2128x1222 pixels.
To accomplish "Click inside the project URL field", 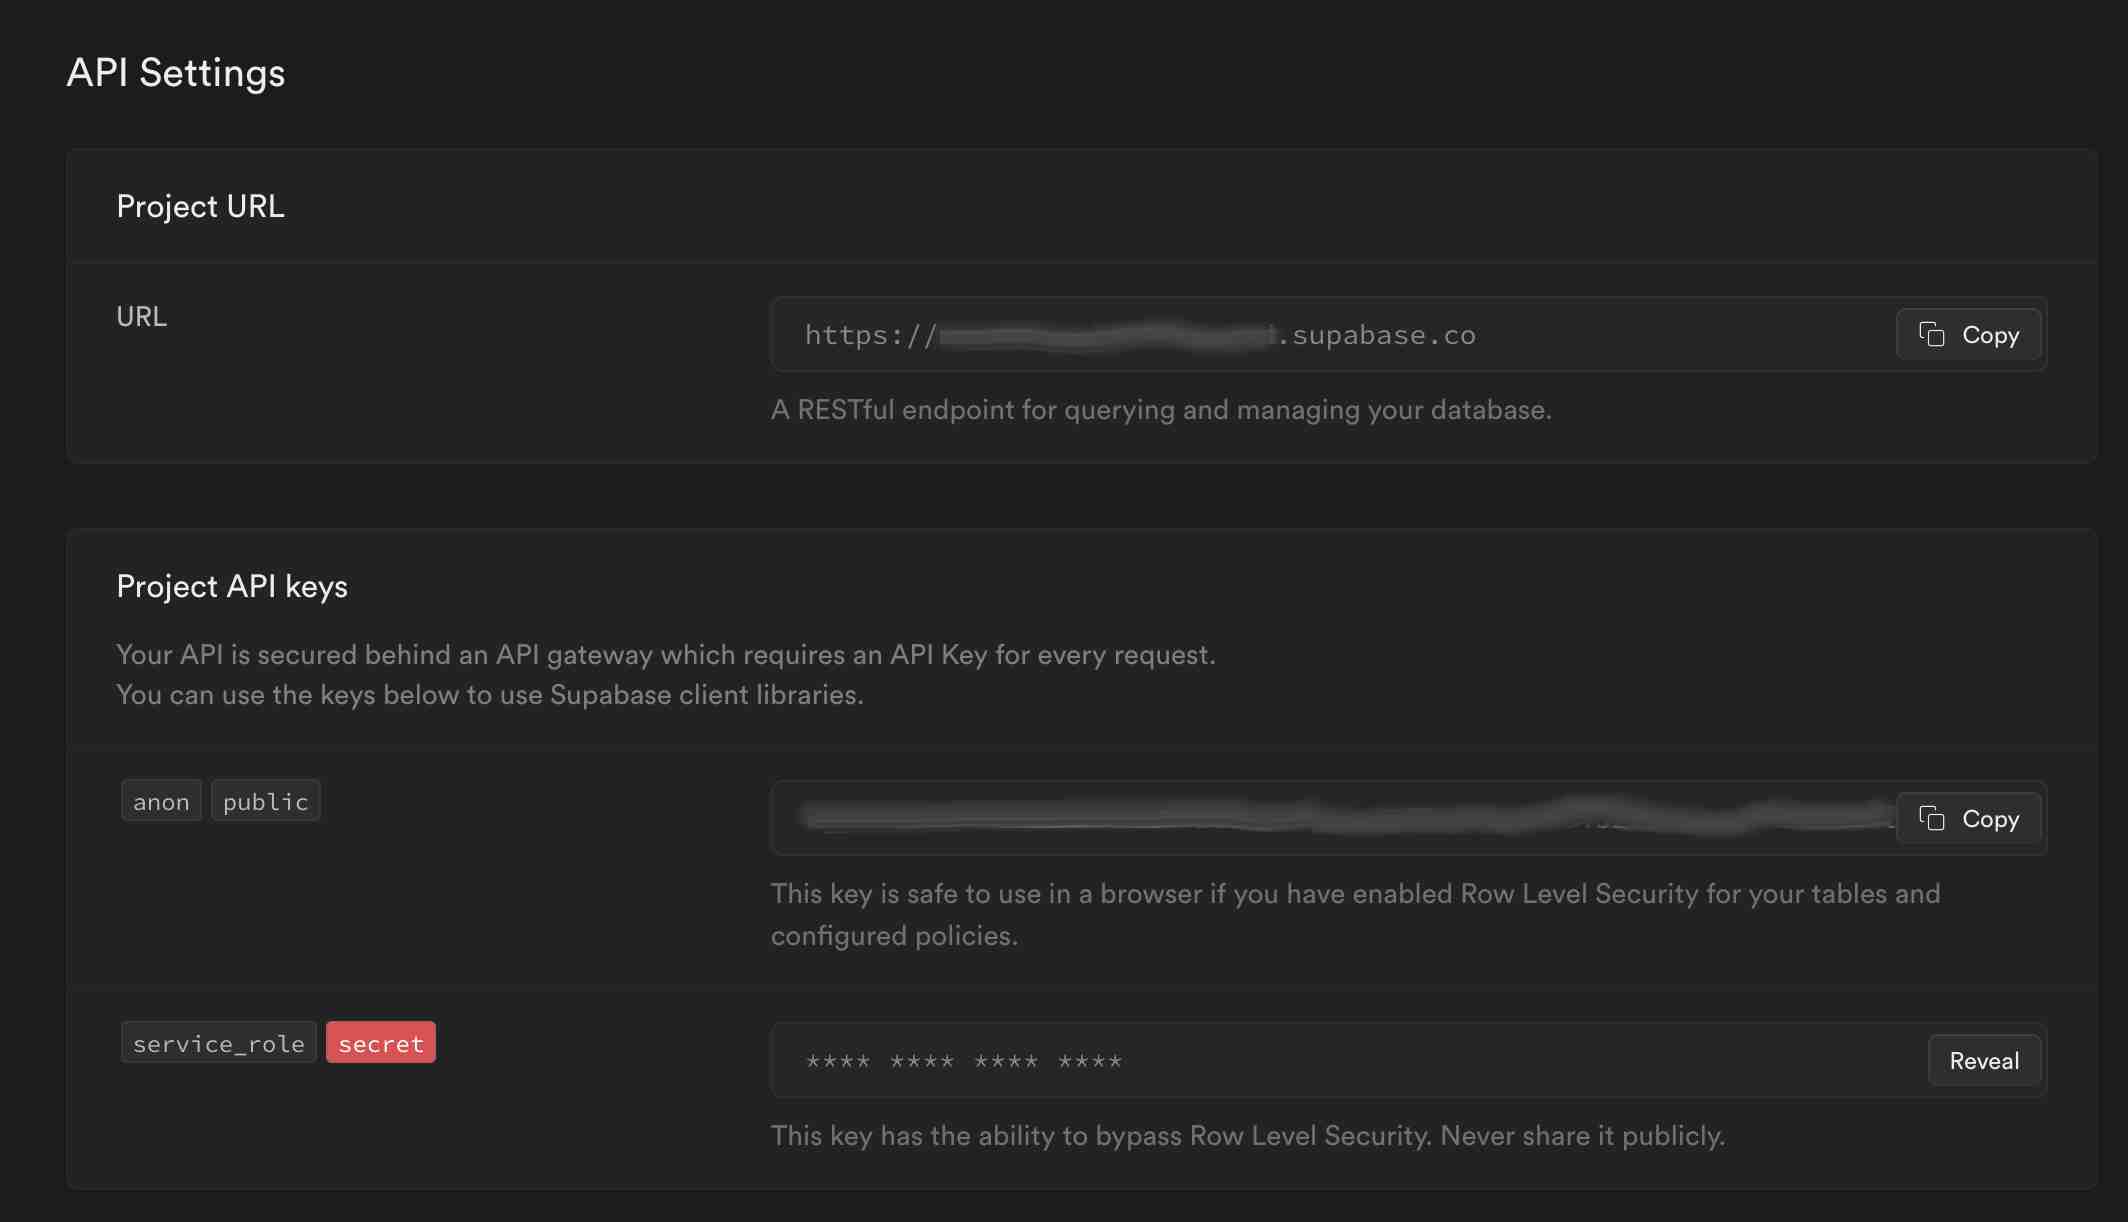I will click(x=1300, y=335).
